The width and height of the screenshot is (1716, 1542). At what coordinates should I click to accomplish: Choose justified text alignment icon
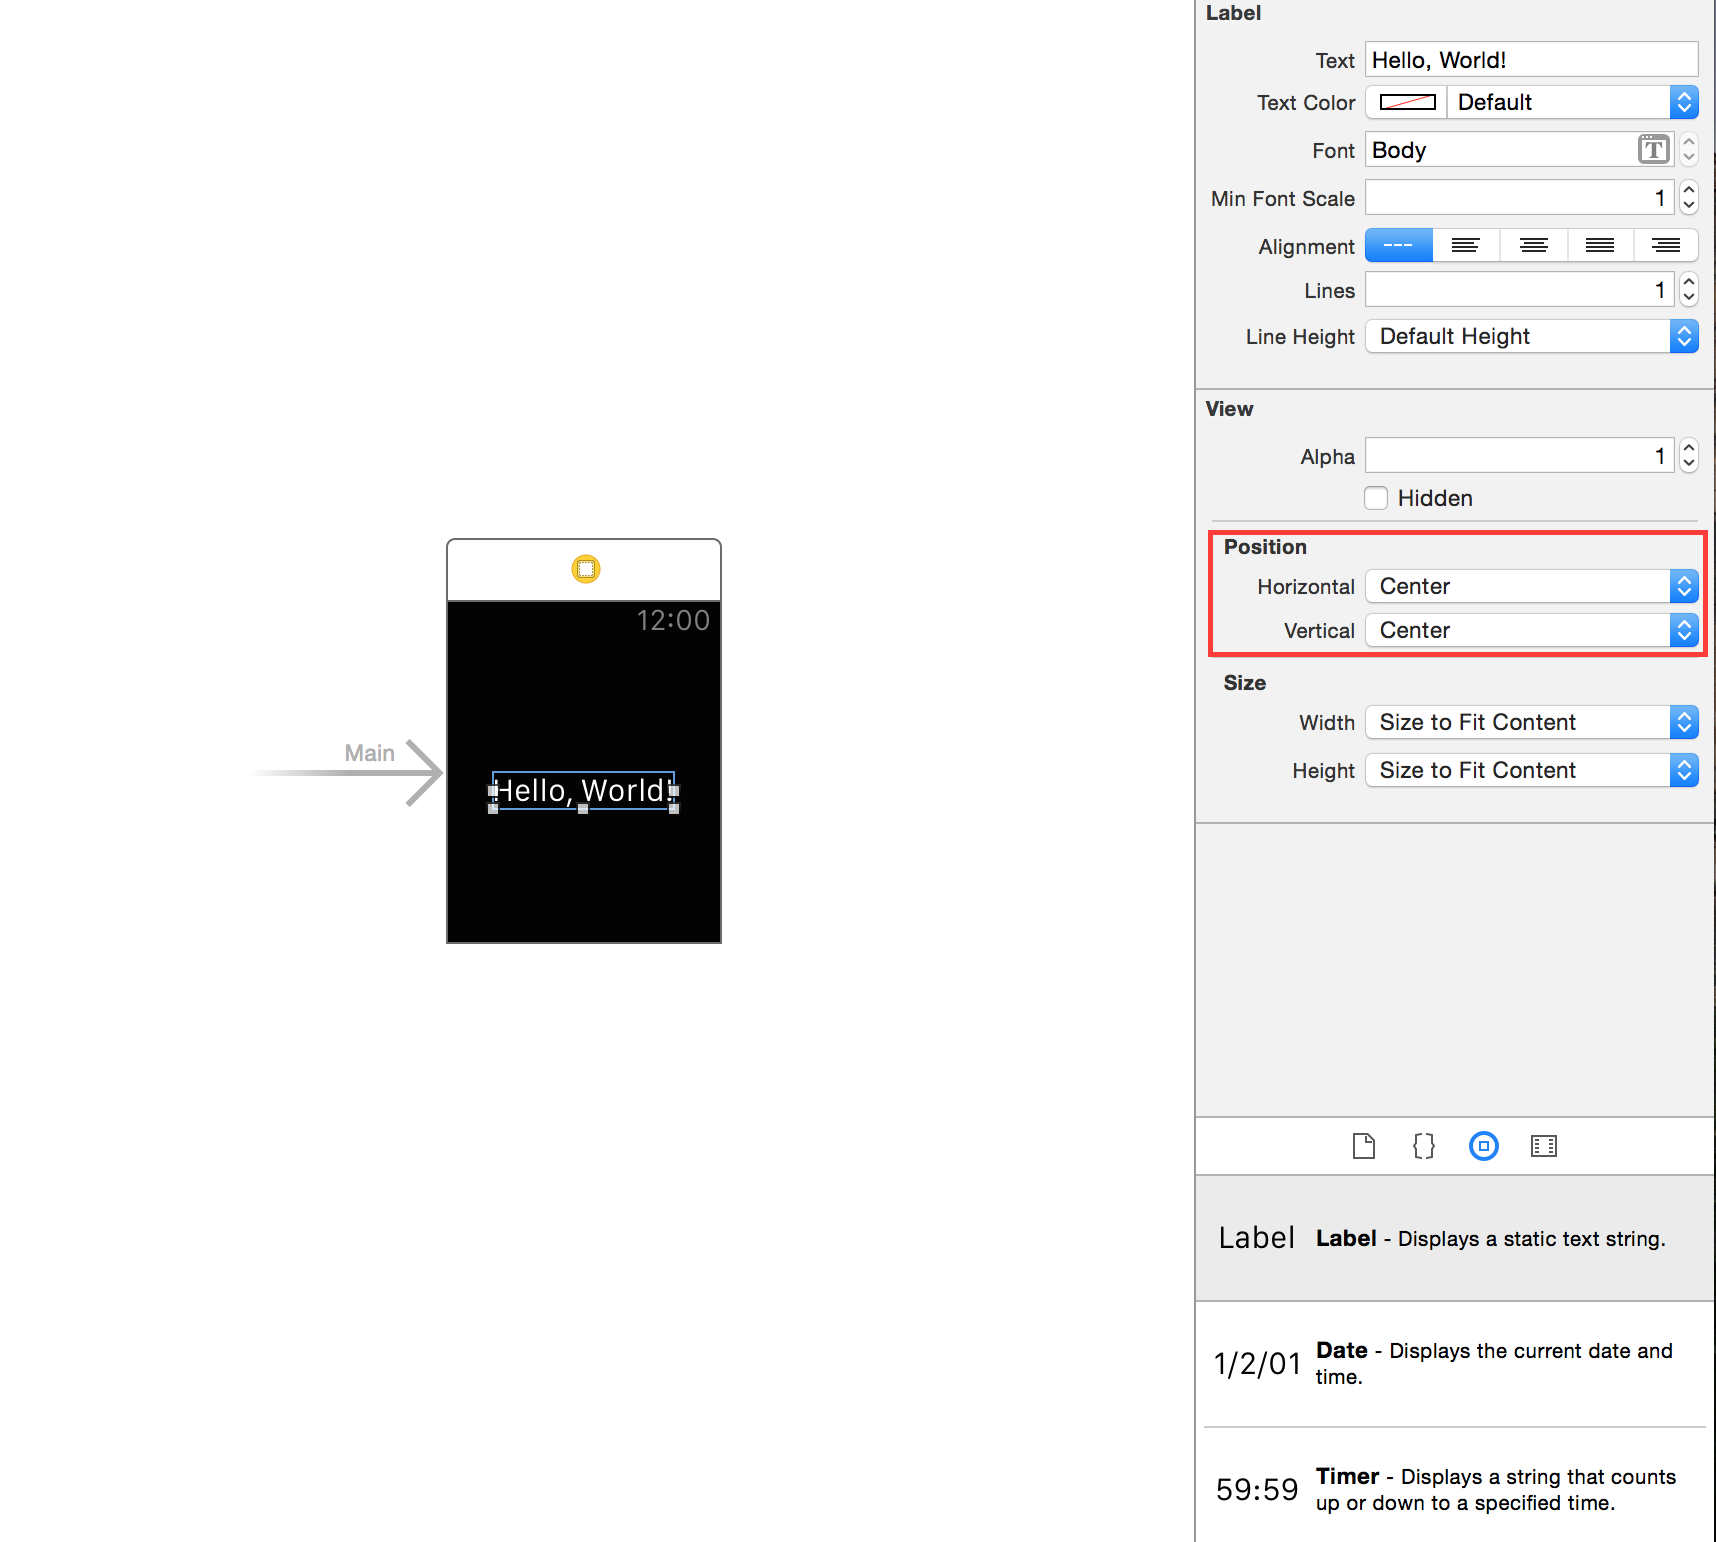tap(1600, 245)
